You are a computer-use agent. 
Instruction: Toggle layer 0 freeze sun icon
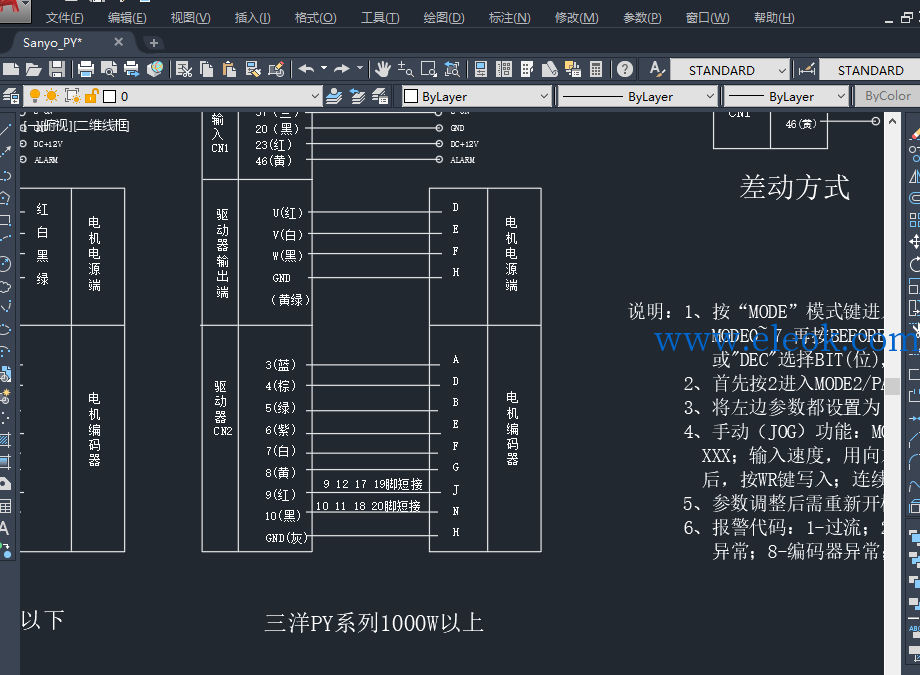(x=52, y=96)
